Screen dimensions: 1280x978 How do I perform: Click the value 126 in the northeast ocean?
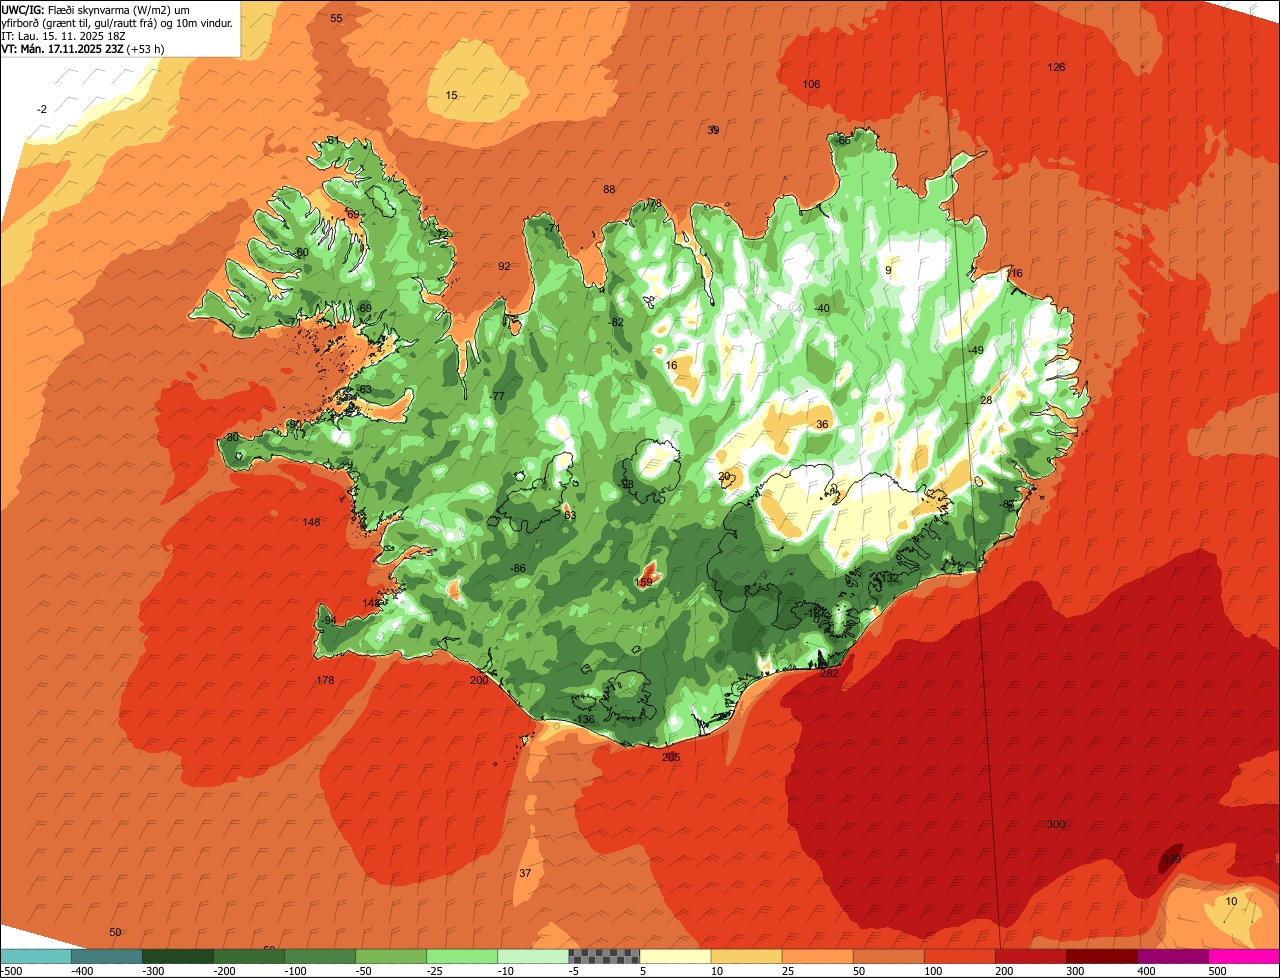(1056, 68)
